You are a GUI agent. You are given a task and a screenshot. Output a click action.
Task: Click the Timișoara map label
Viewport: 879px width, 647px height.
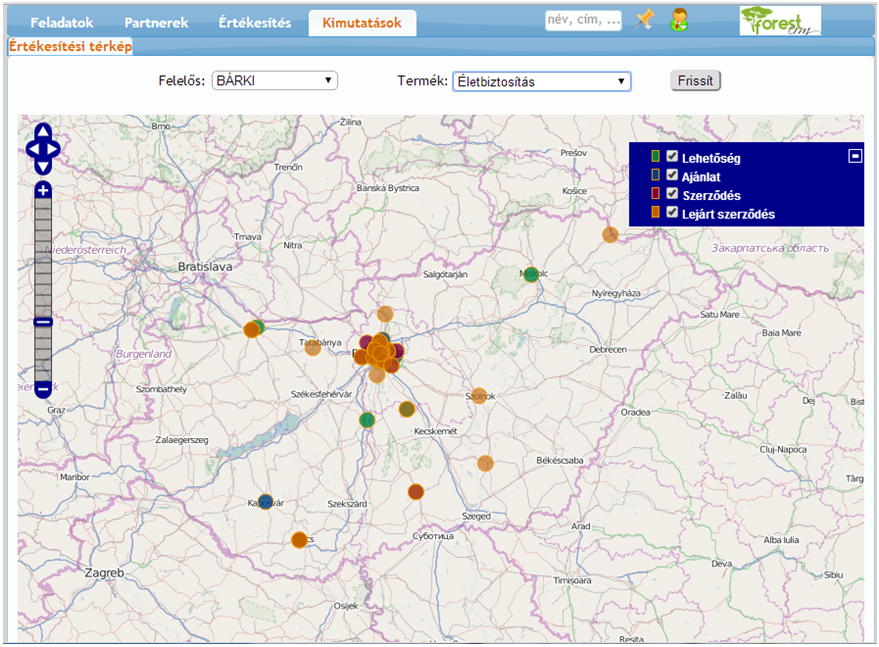click(572, 580)
